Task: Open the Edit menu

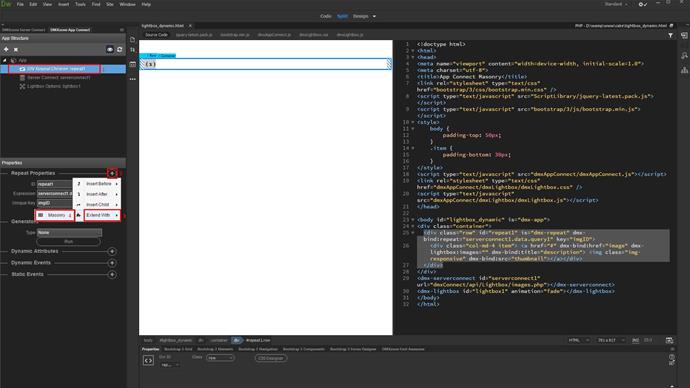Action: pos(33,4)
